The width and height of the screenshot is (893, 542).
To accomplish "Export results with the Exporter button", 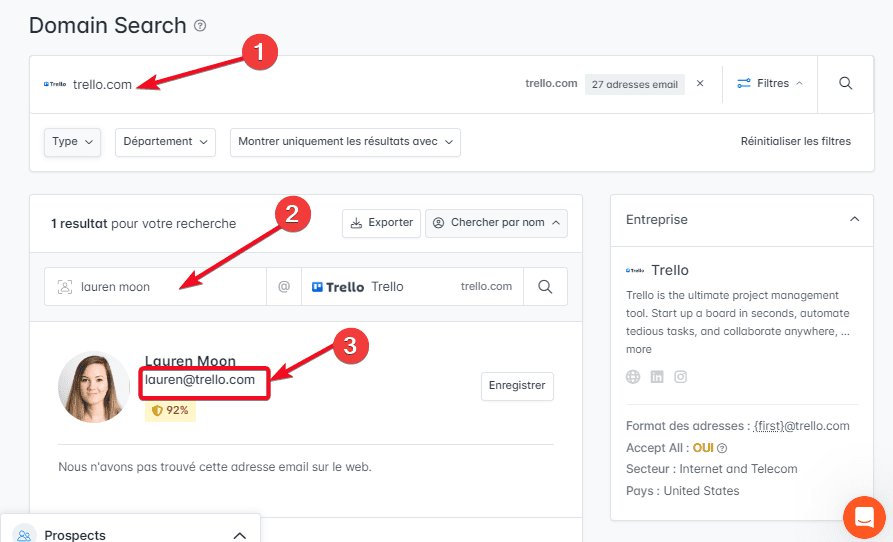I will (x=382, y=223).
